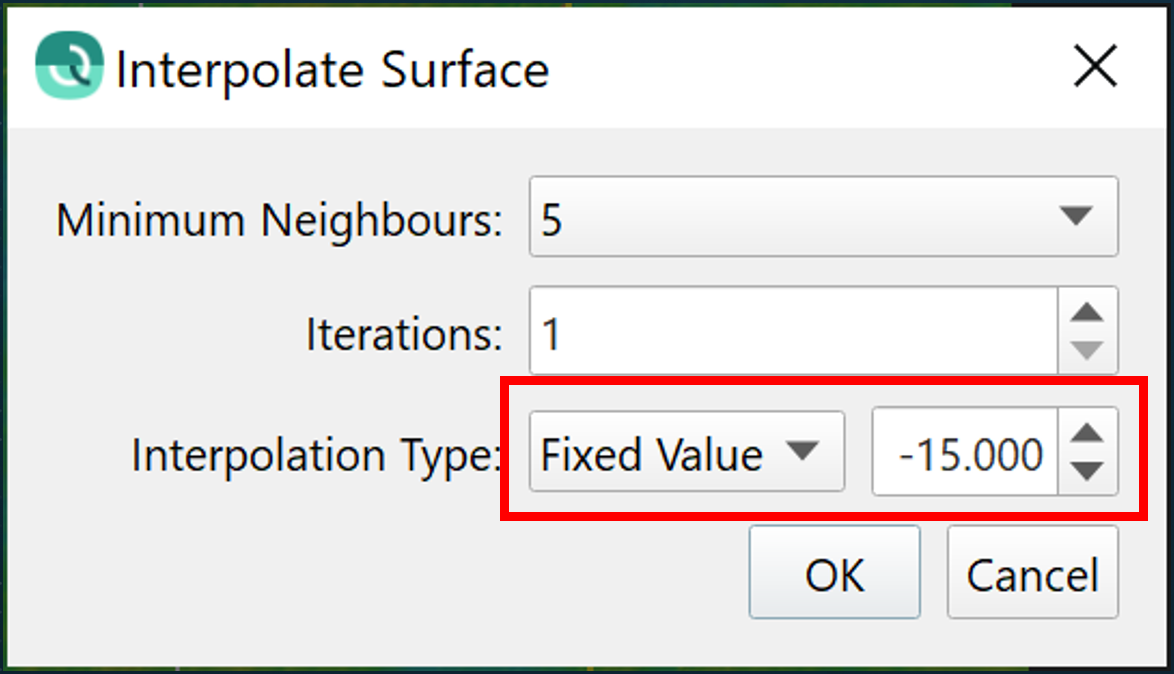Click the Interpolation Type label
This screenshot has height=674, width=1174.
315,456
